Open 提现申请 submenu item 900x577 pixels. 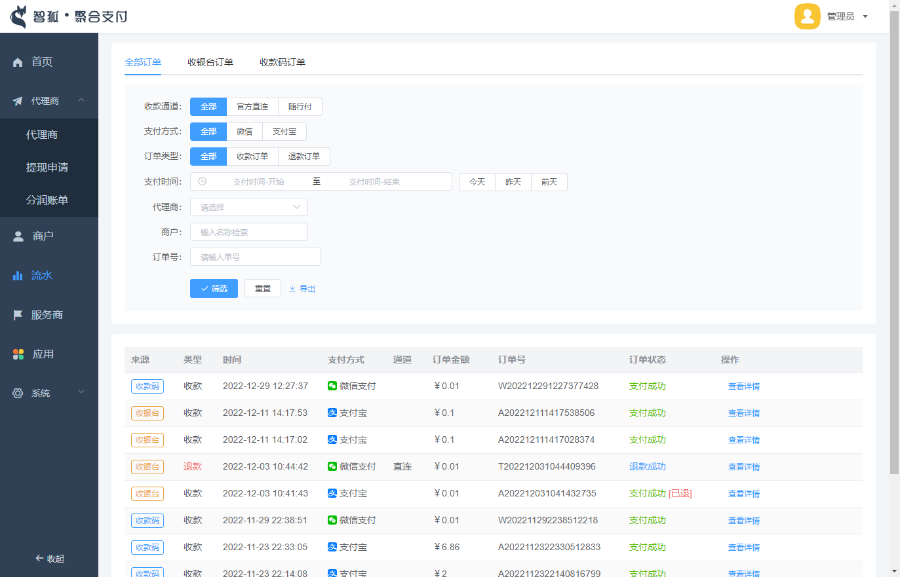pos(49,168)
